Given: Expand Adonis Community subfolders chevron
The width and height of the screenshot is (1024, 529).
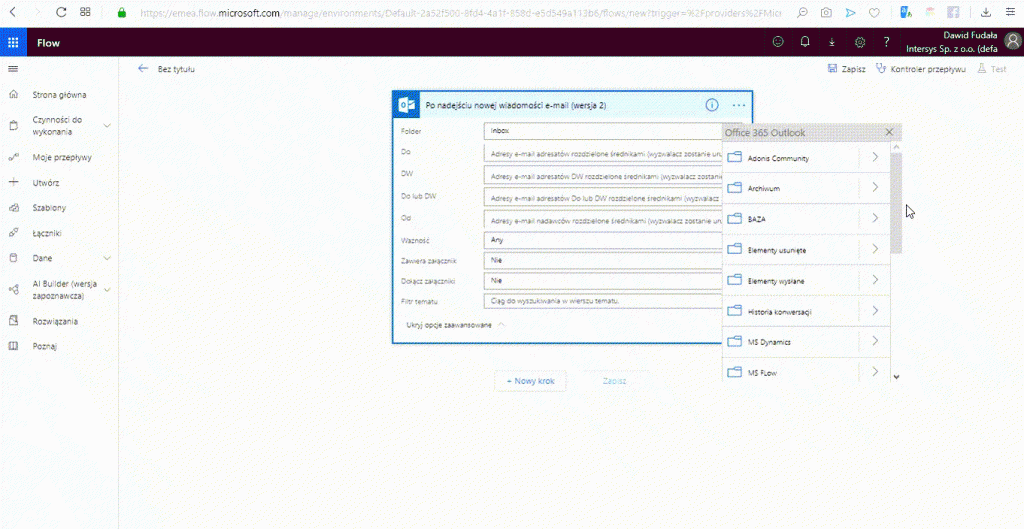Looking at the screenshot, I should tap(875, 157).
